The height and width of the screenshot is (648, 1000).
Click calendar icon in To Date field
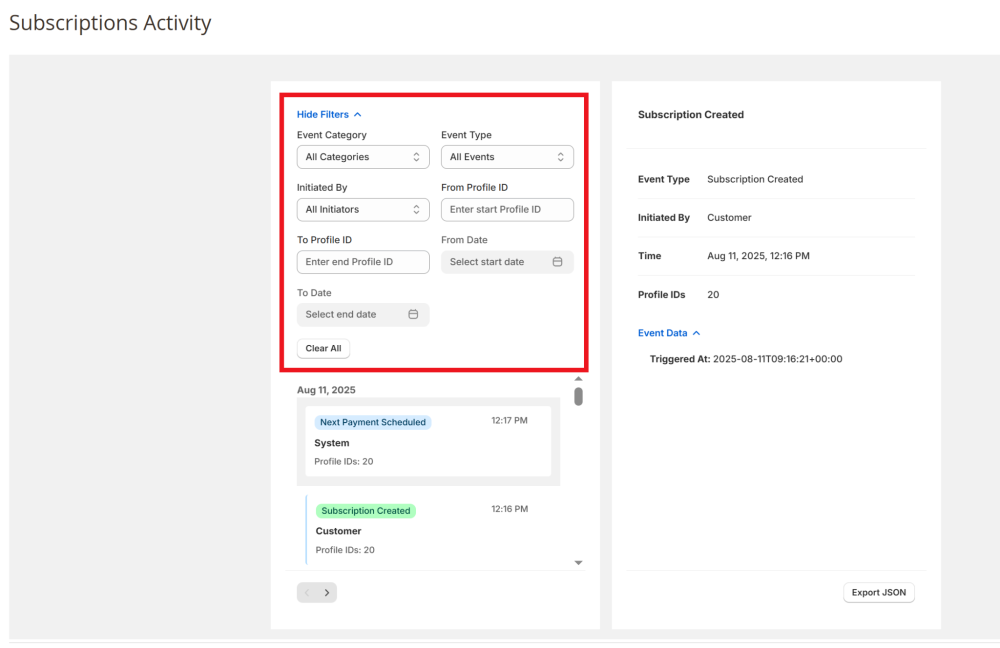(413, 314)
